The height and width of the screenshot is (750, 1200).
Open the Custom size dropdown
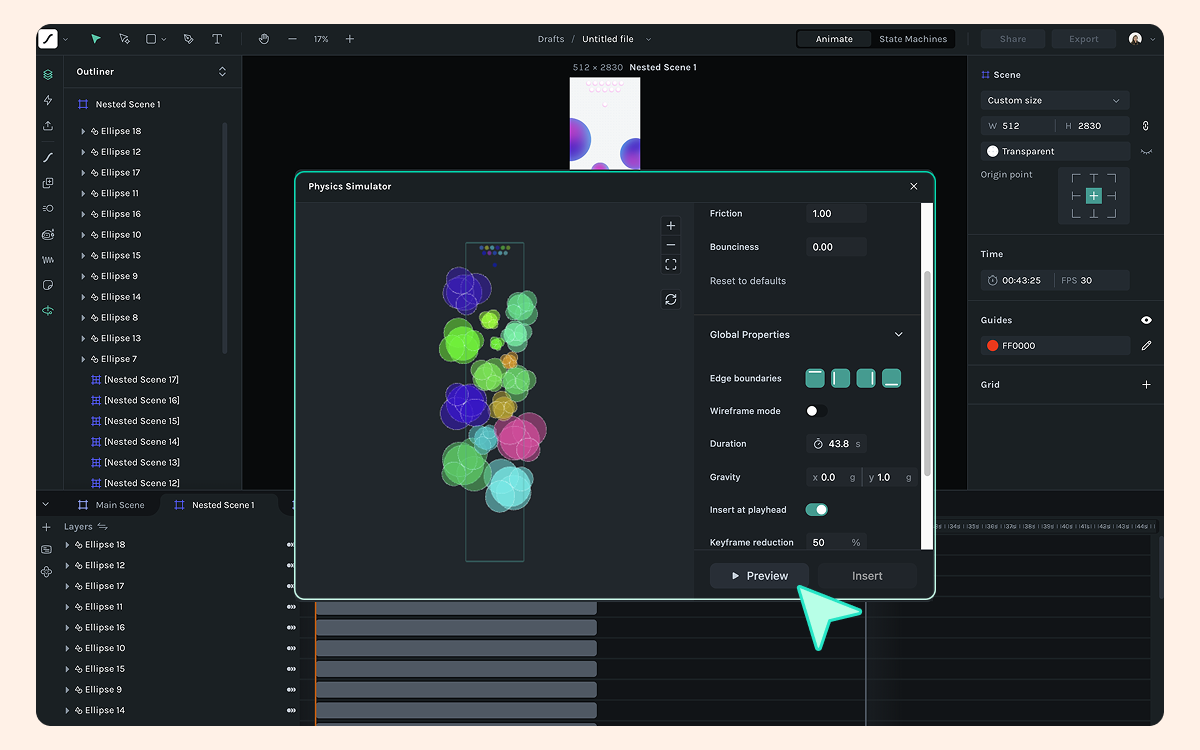point(1054,100)
